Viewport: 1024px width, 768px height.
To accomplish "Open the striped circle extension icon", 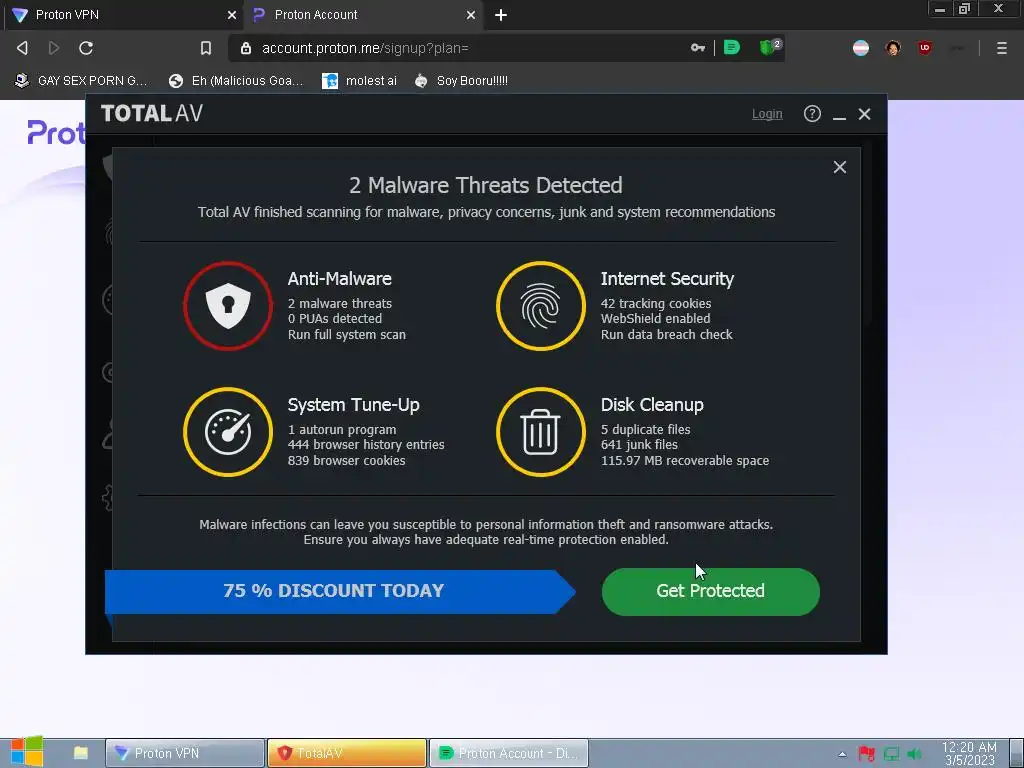I will (861, 48).
